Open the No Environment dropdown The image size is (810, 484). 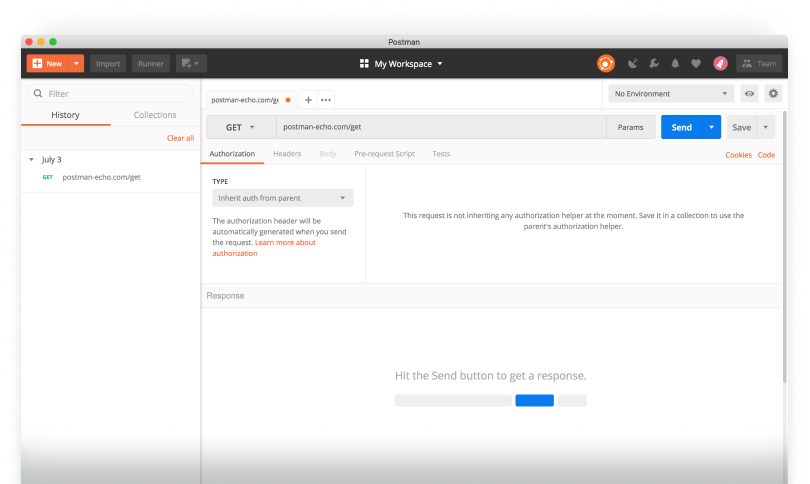[x=671, y=93]
